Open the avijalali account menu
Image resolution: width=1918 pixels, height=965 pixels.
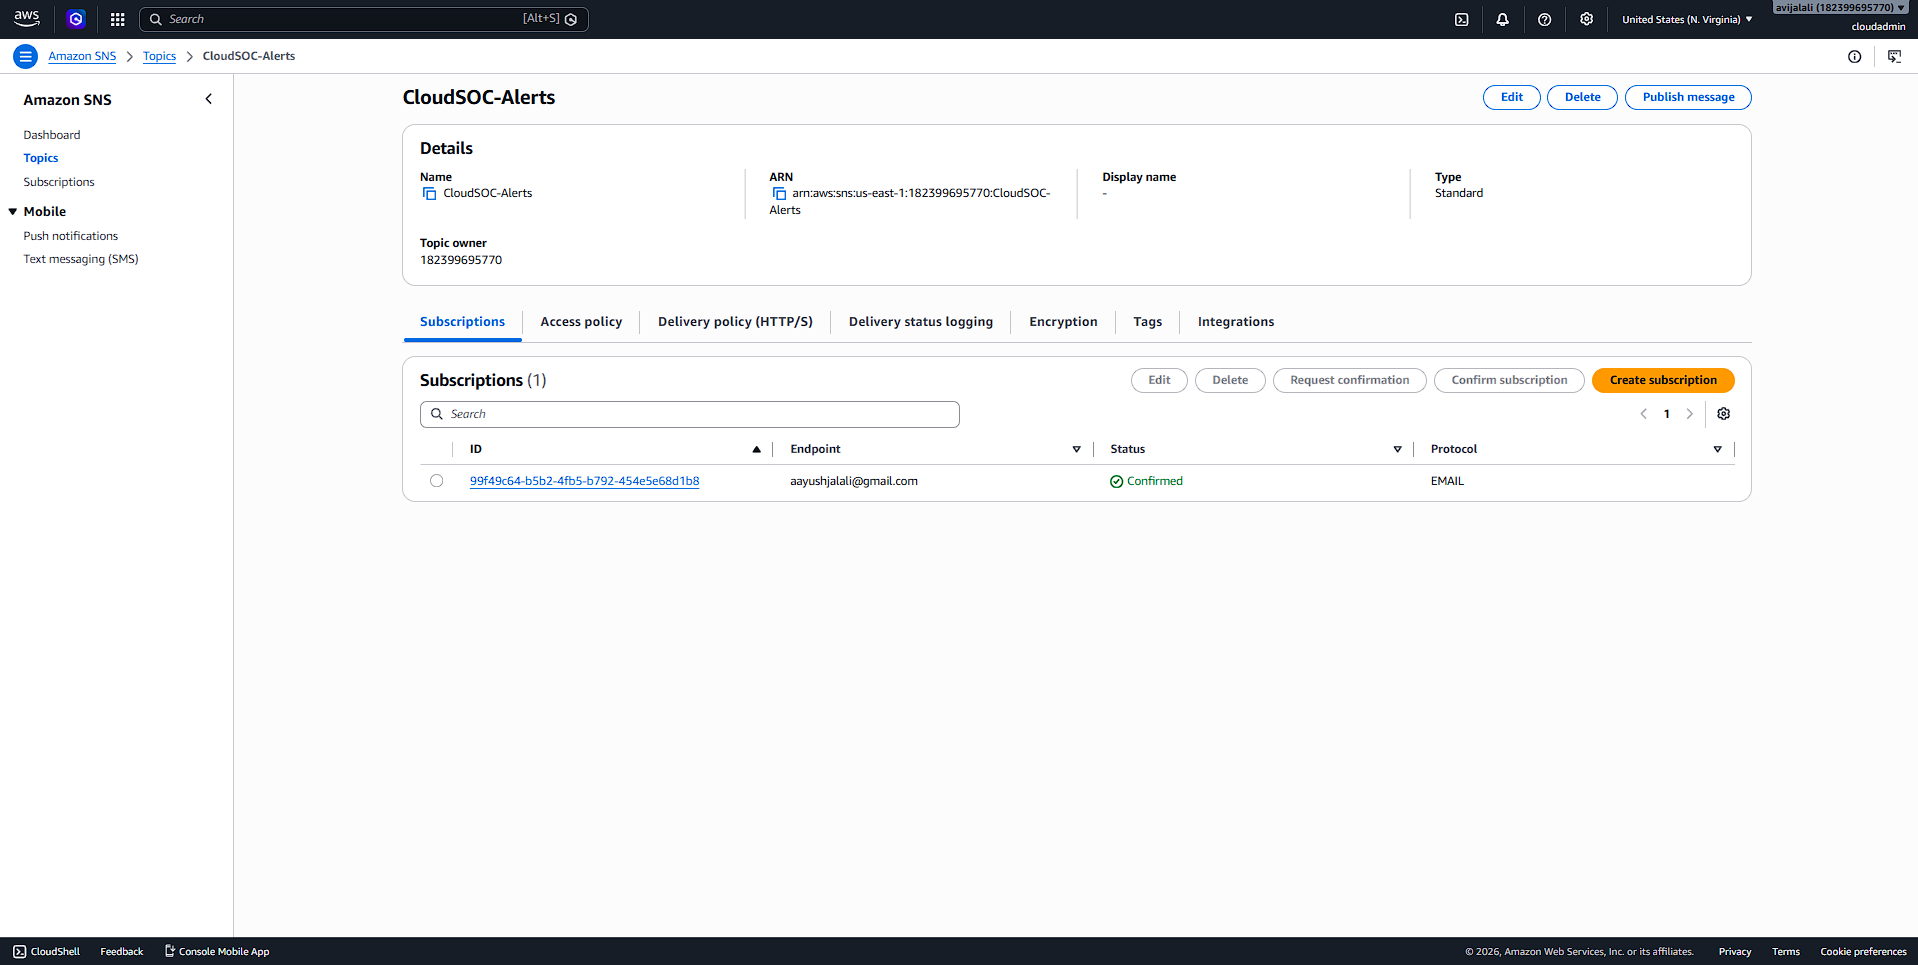point(1841,8)
